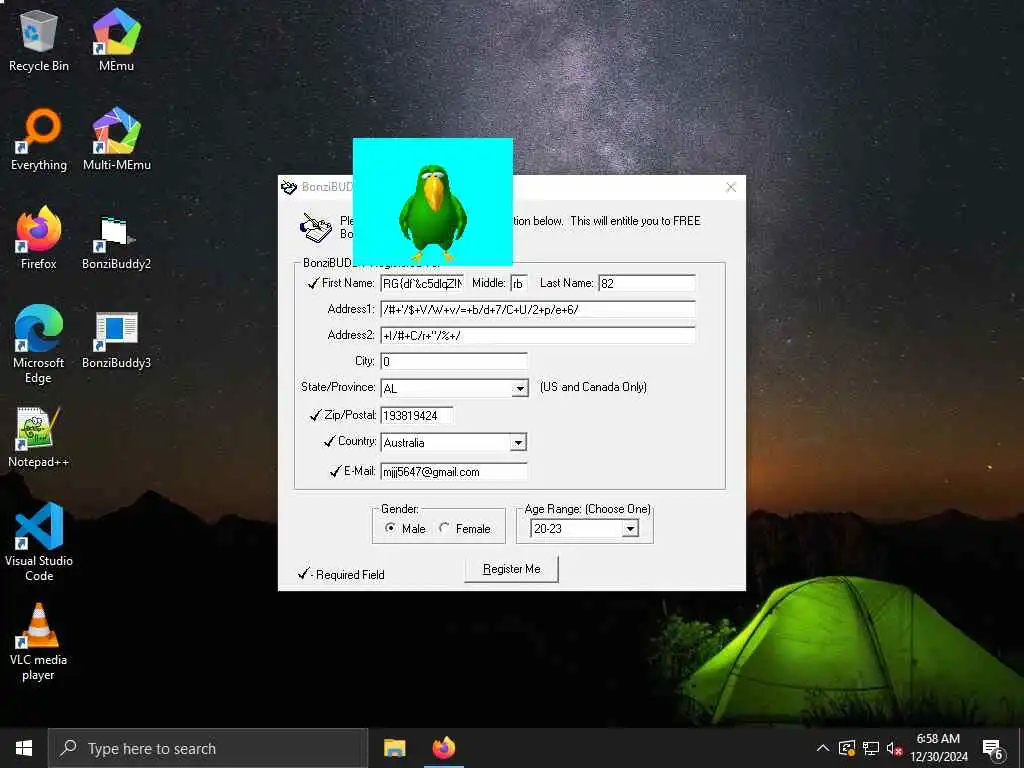Select the Firefox desktop shortcut
1024x768 pixels.
point(39,238)
